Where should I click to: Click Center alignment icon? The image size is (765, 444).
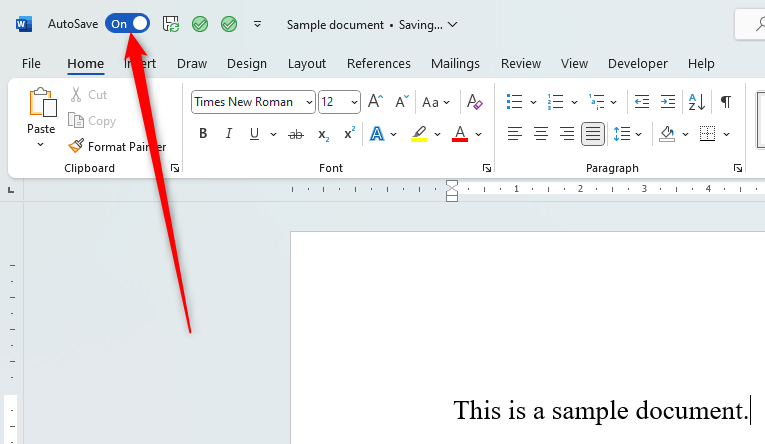coord(541,133)
